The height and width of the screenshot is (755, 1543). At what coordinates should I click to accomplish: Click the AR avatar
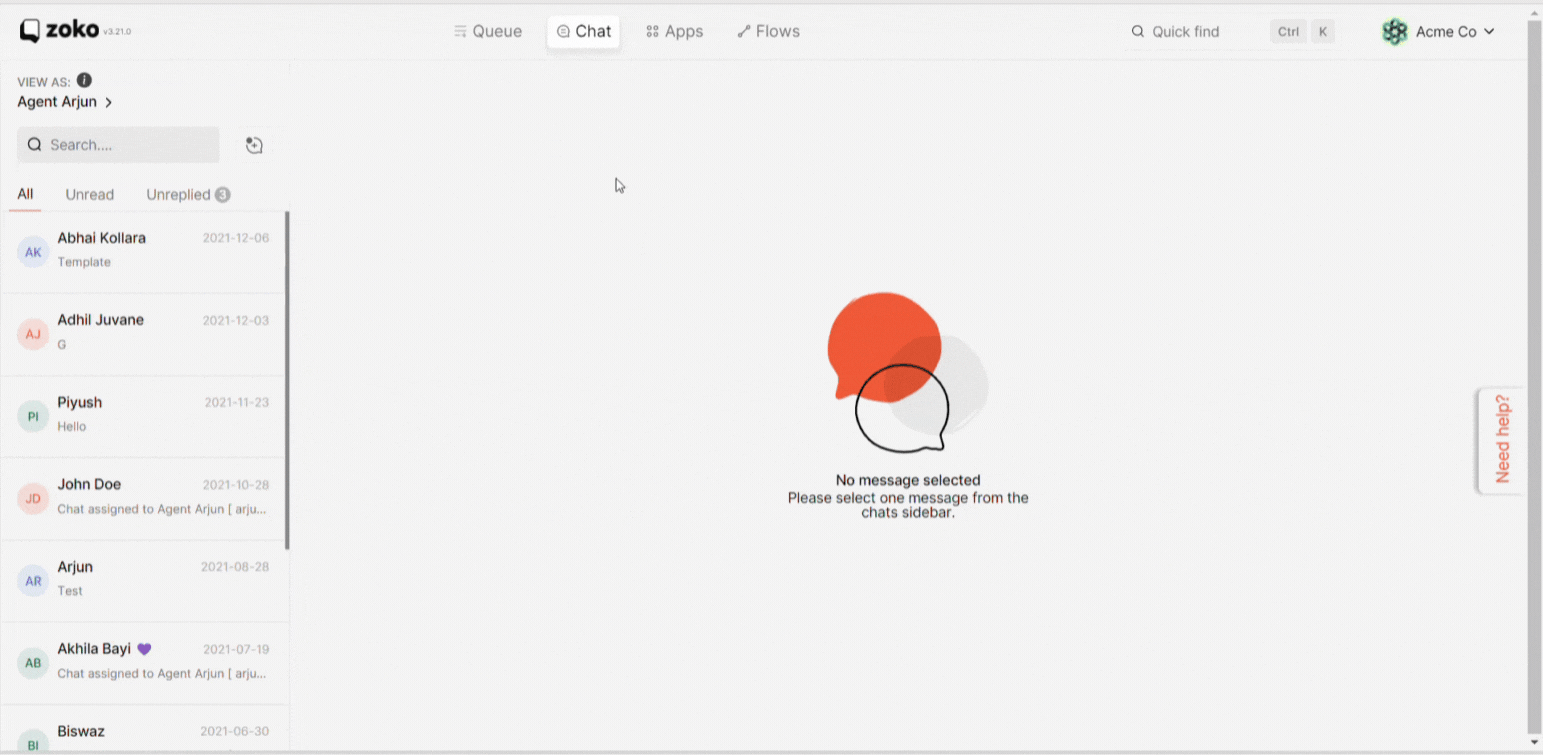pos(33,581)
